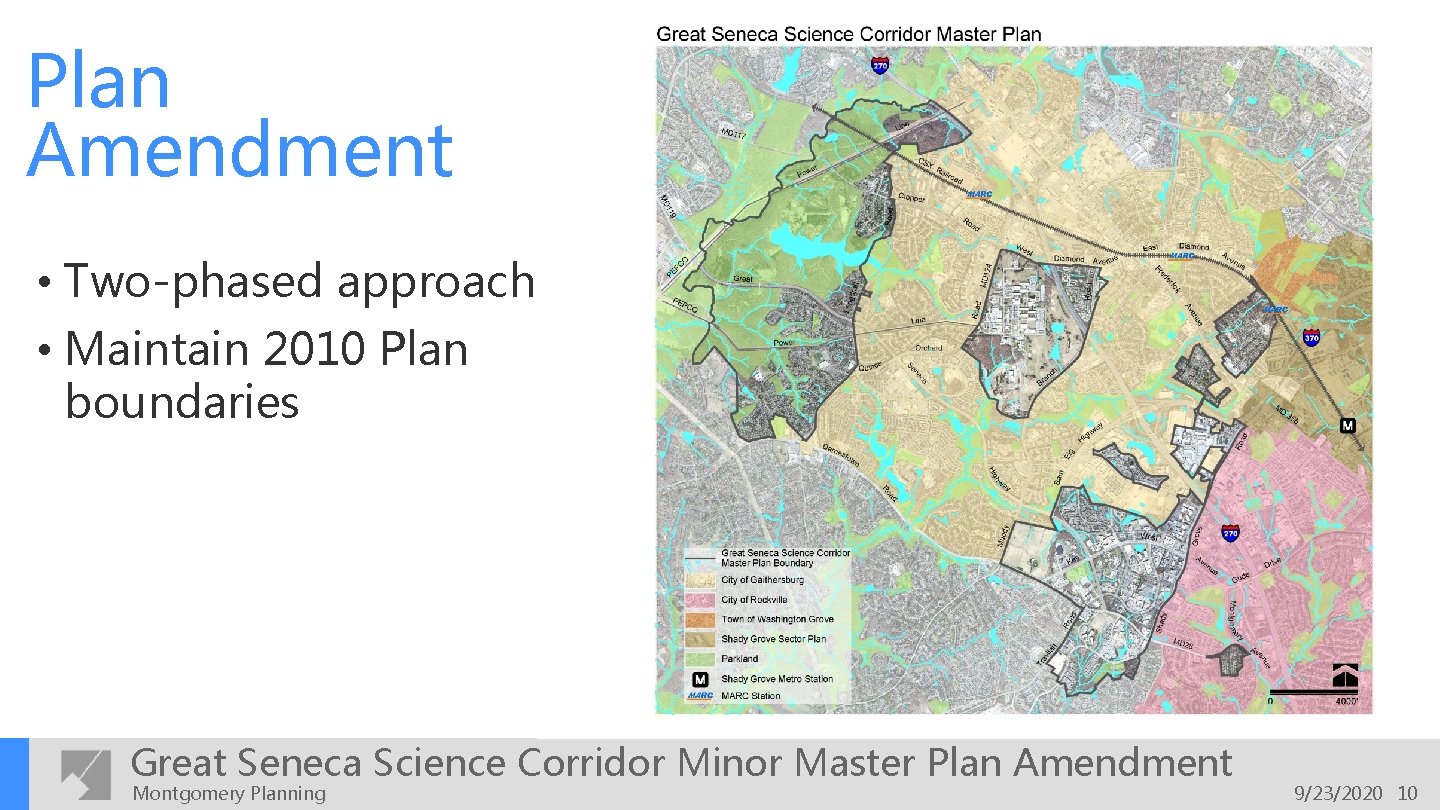Click the north-arrow house icon below the map

click(1346, 674)
